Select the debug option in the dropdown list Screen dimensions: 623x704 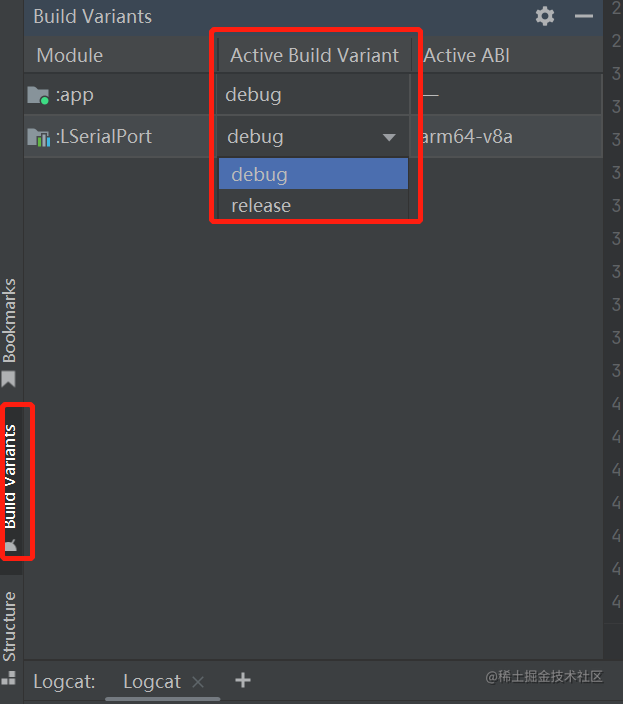(x=313, y=174)
